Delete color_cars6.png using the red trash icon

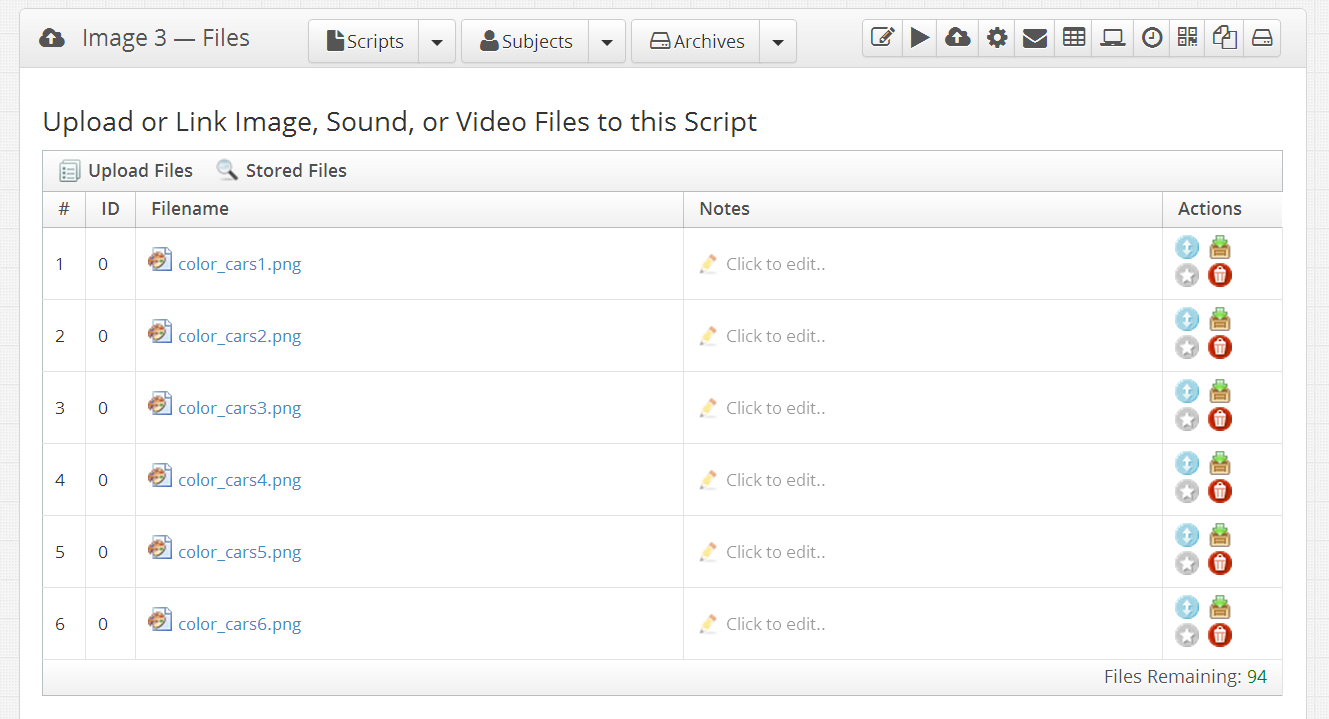click(1219, 635)
